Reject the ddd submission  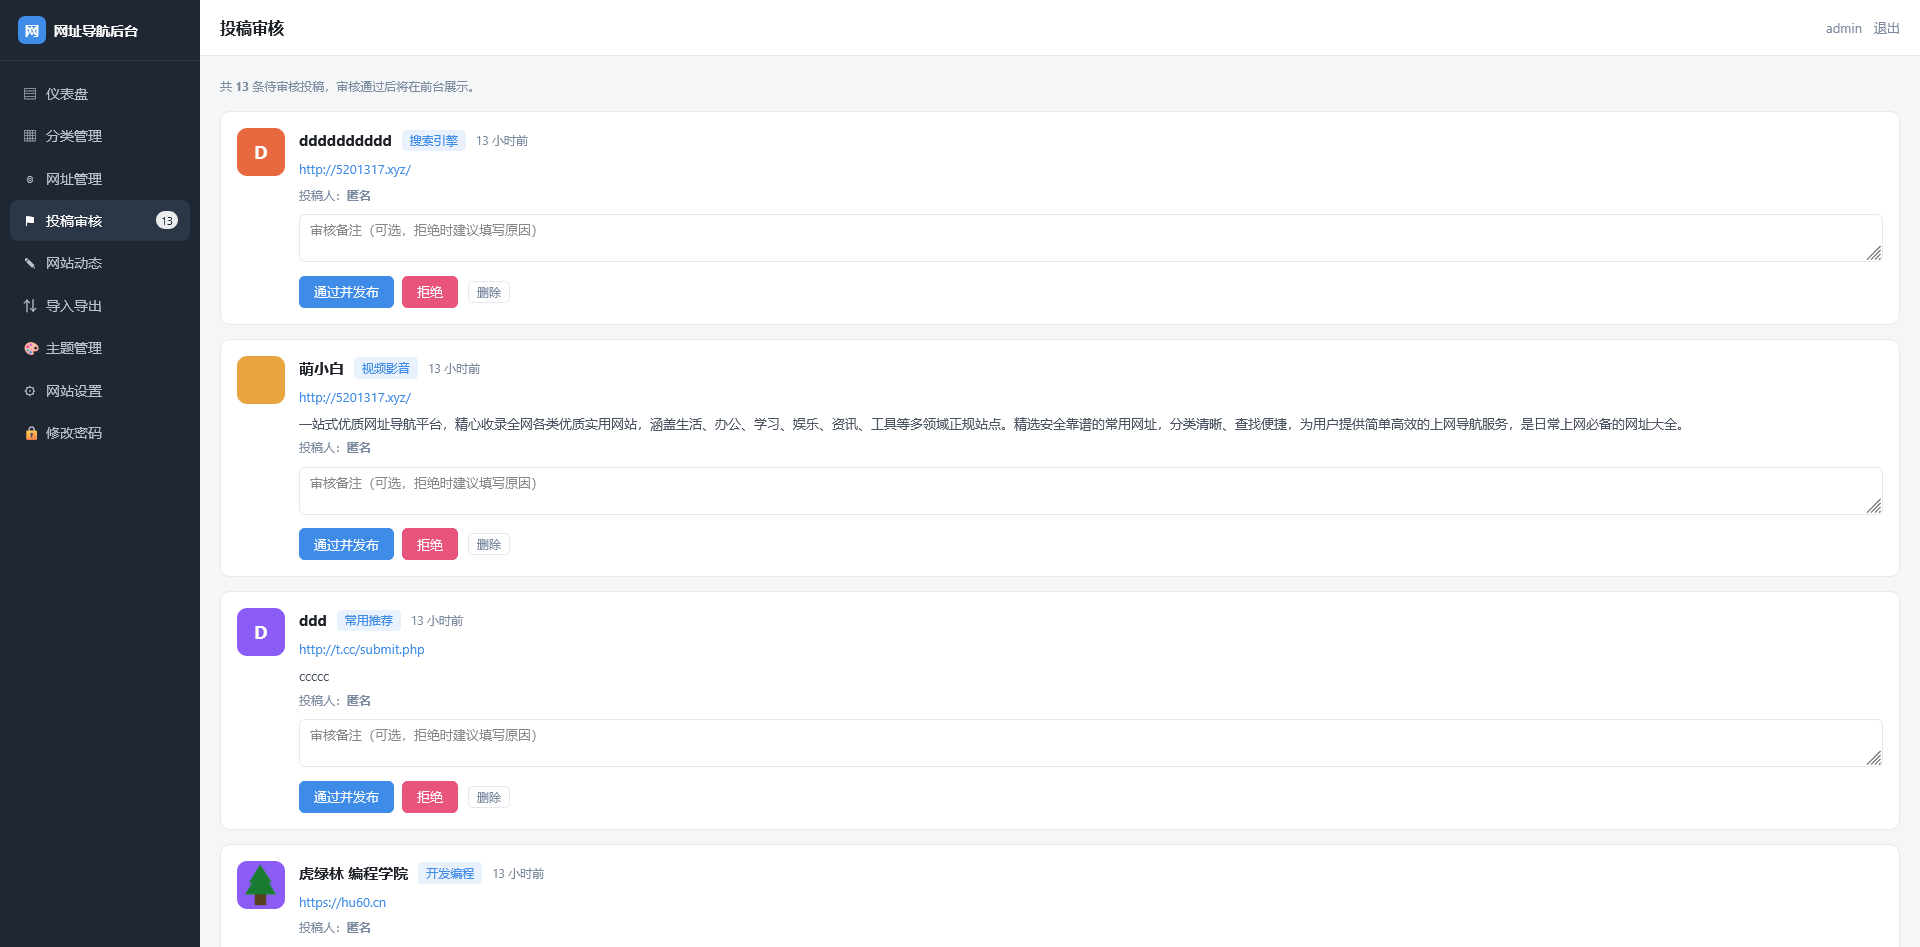click(x=430, y=797)
